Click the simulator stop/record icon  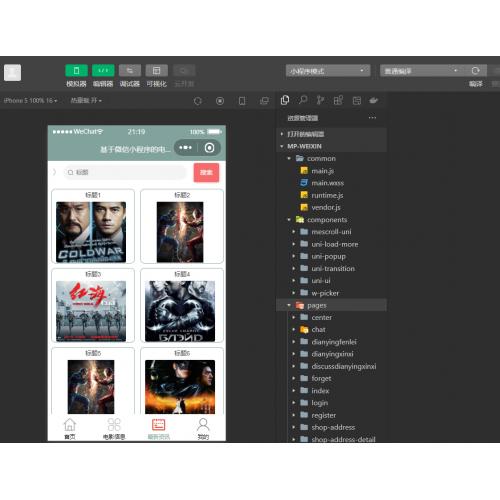coord(220,101)
